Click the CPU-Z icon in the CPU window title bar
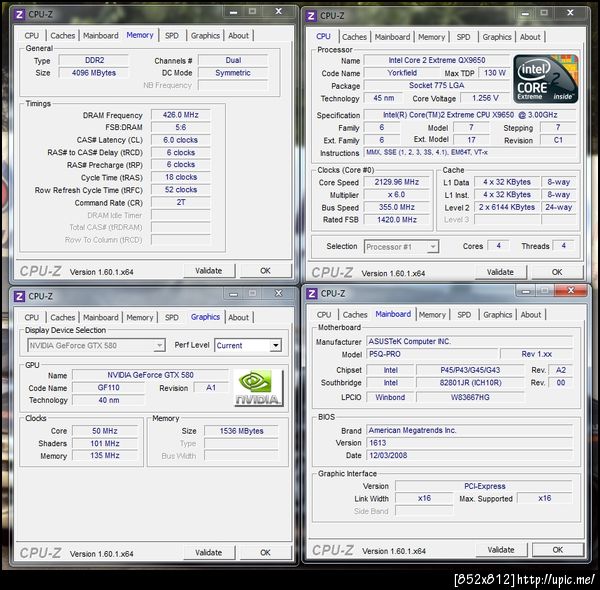Viewport: 600px width, 590px height. click(311, 16)
